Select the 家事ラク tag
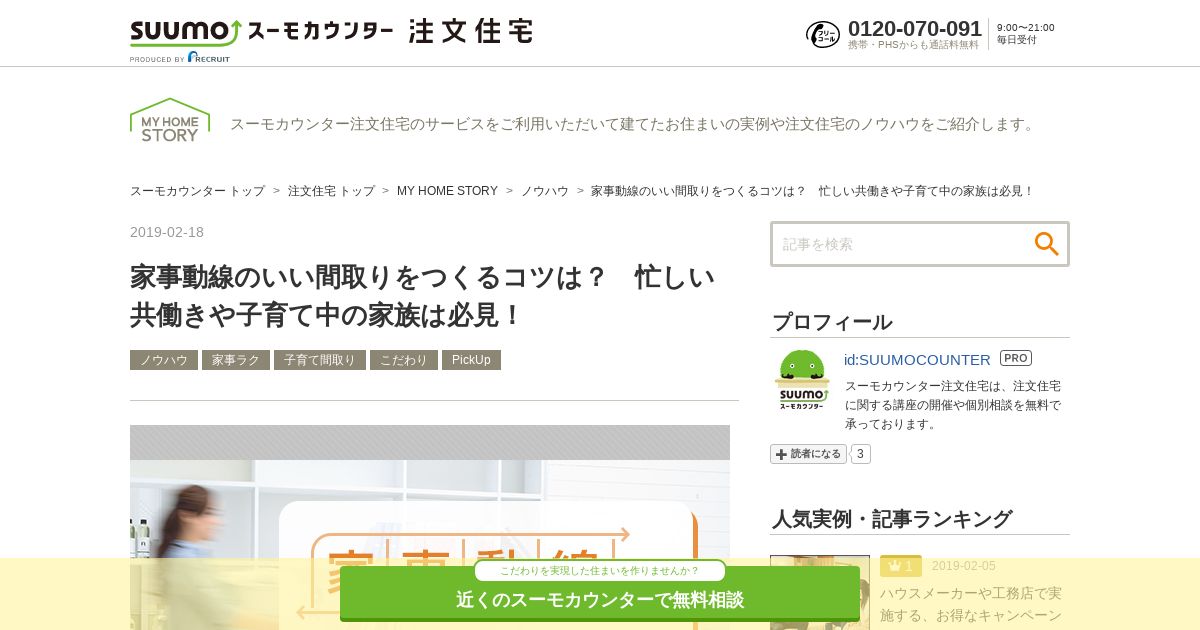1200x630 pixels. [236, 360]
